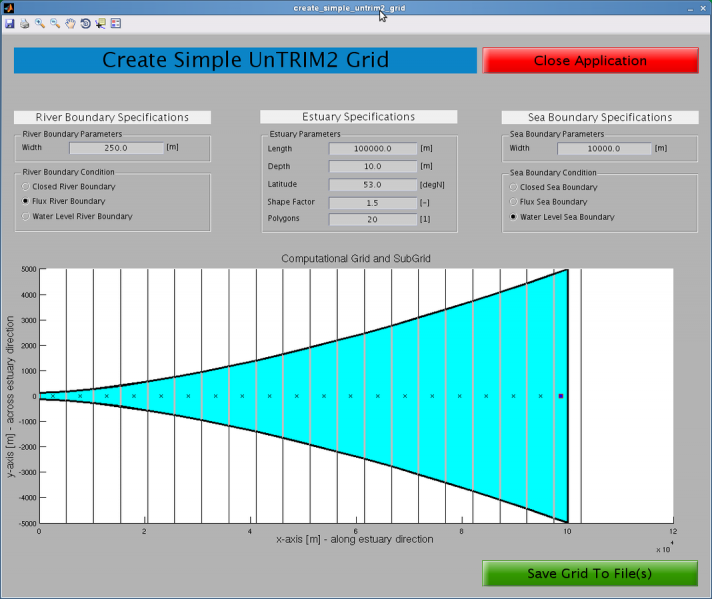Screen dimensions: 712x599
Task: Click the Save figure toolbar icon
Action: (9, 23)
